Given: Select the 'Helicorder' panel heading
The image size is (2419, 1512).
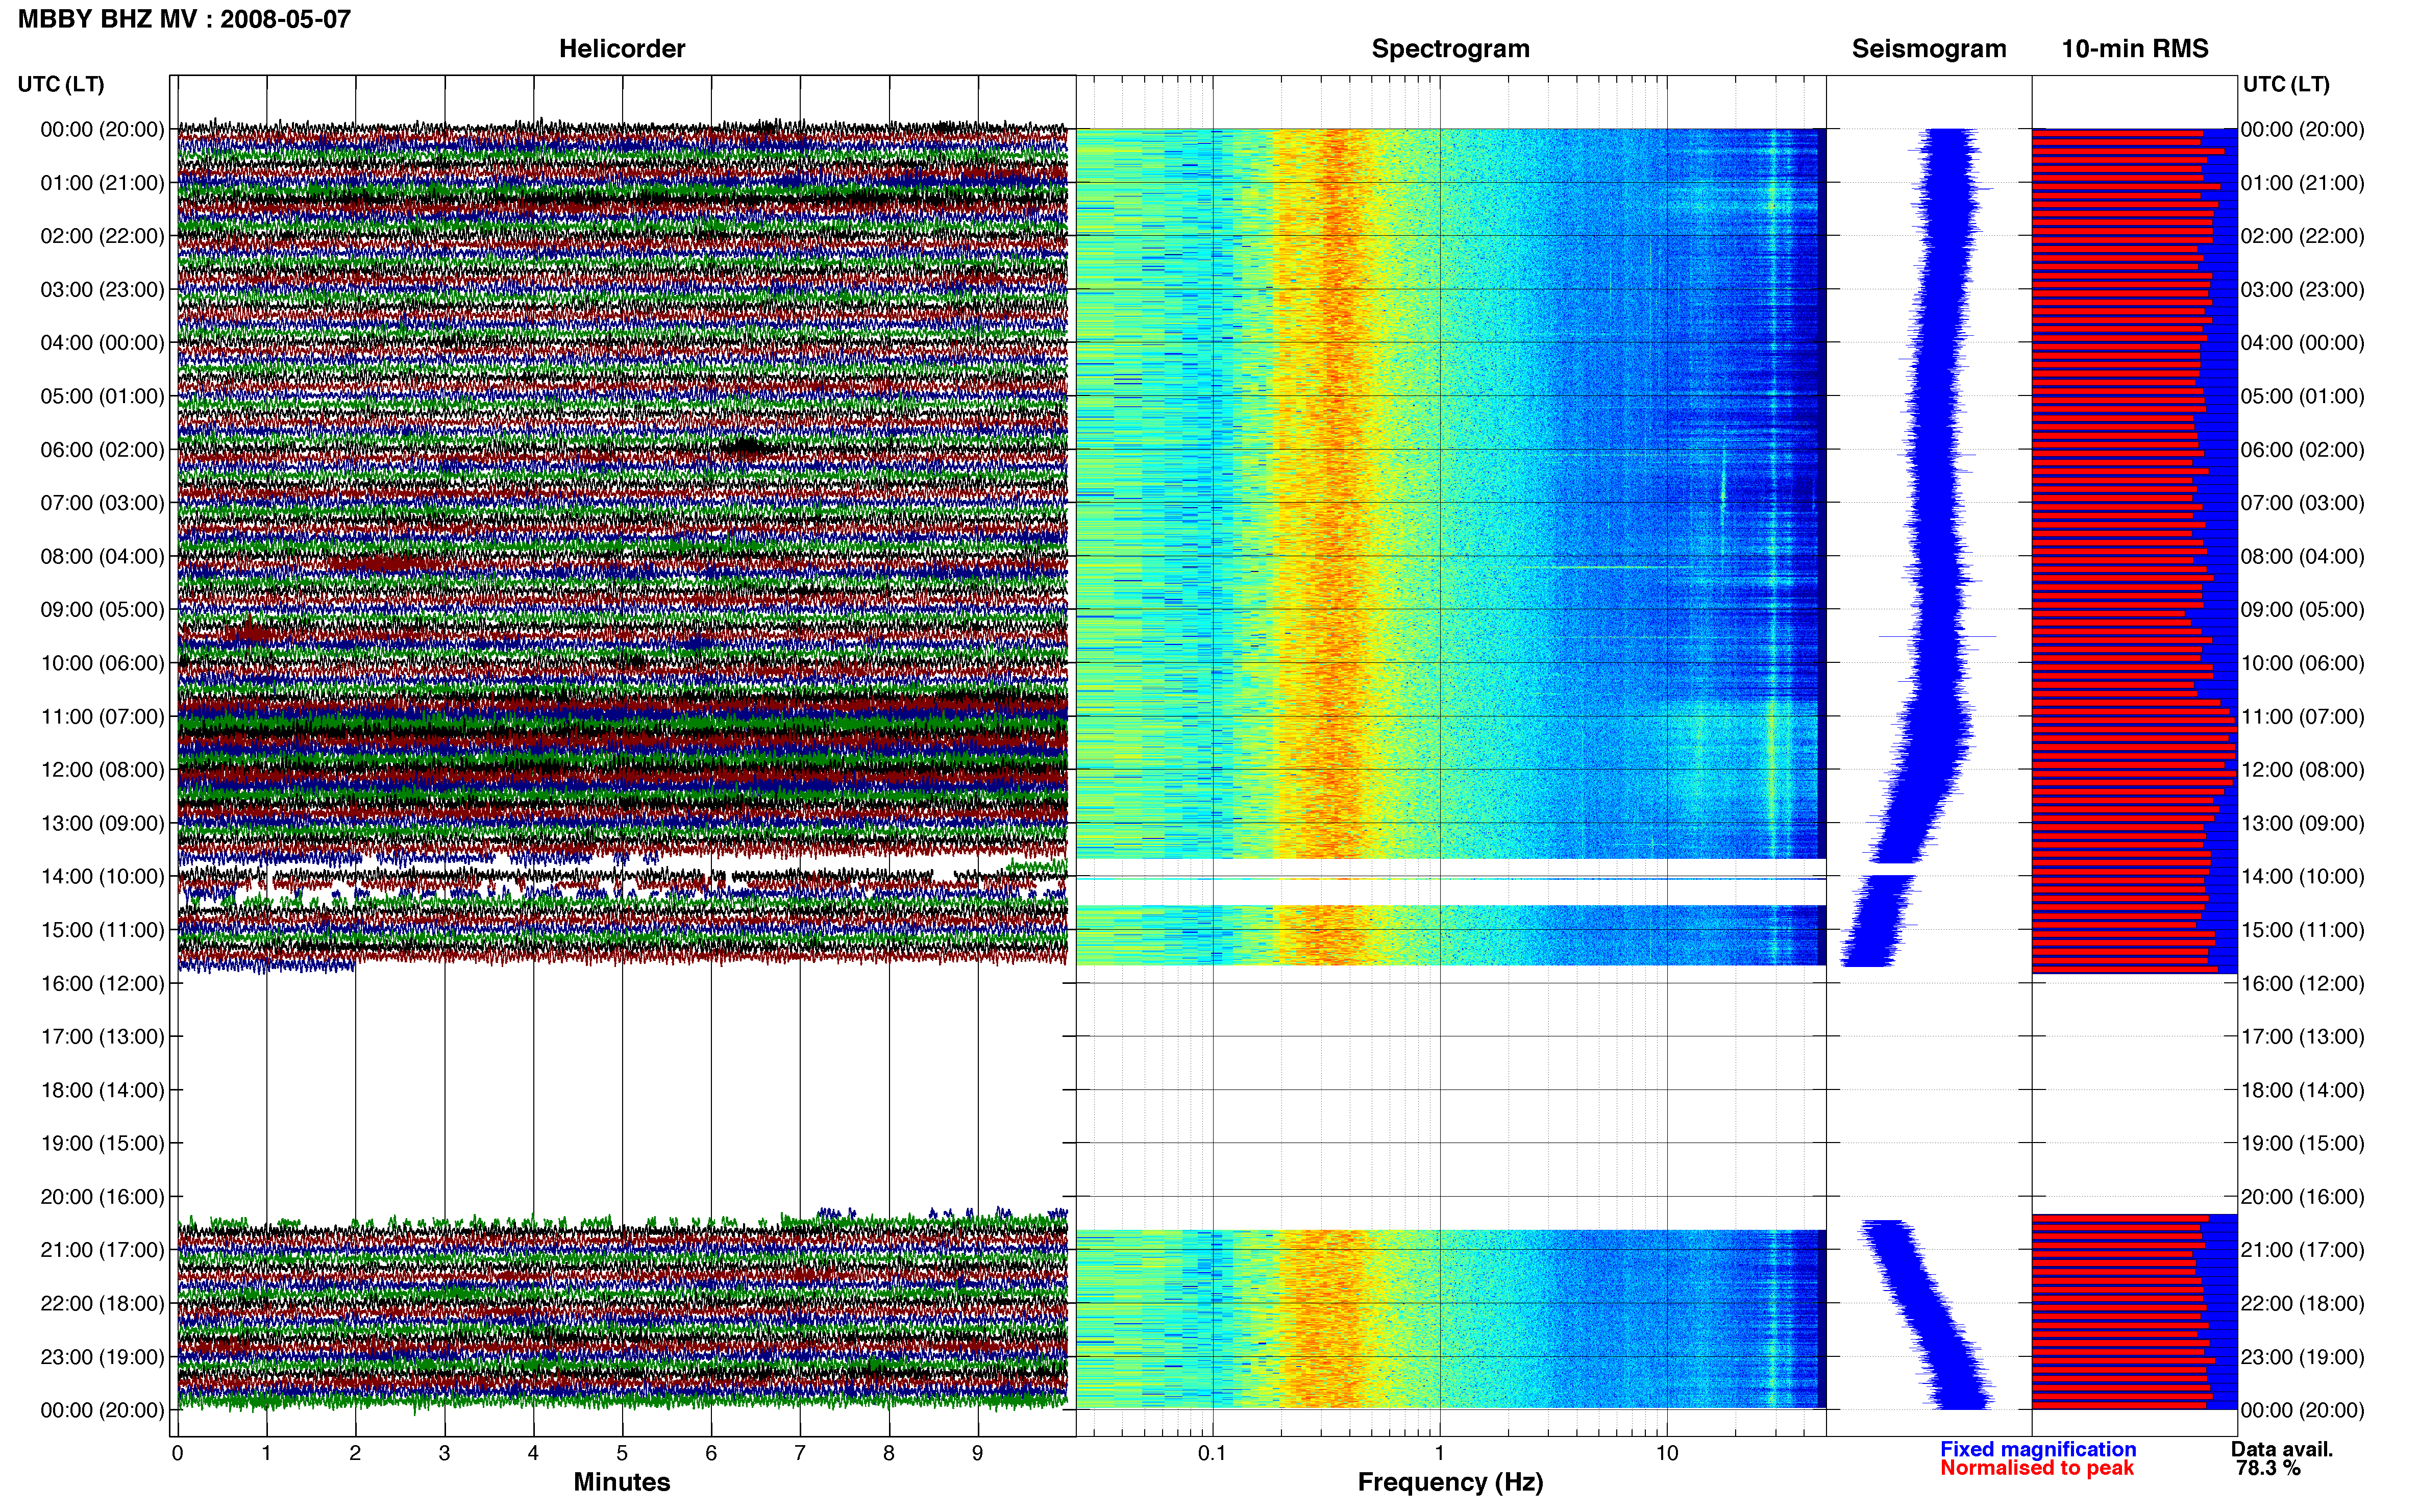Looking at the screenshot, I should click(621, 49).
